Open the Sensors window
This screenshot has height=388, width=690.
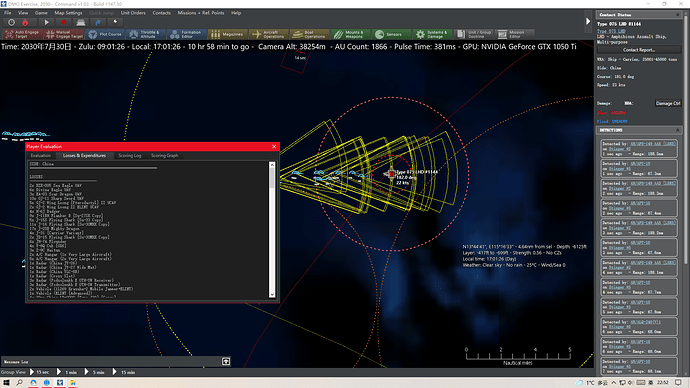390,34
